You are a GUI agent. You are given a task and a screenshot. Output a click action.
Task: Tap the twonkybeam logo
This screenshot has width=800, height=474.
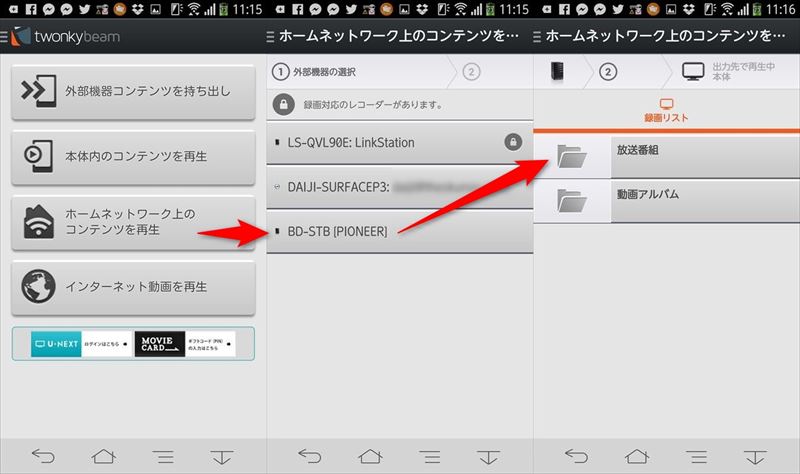[x=66, y=37]
